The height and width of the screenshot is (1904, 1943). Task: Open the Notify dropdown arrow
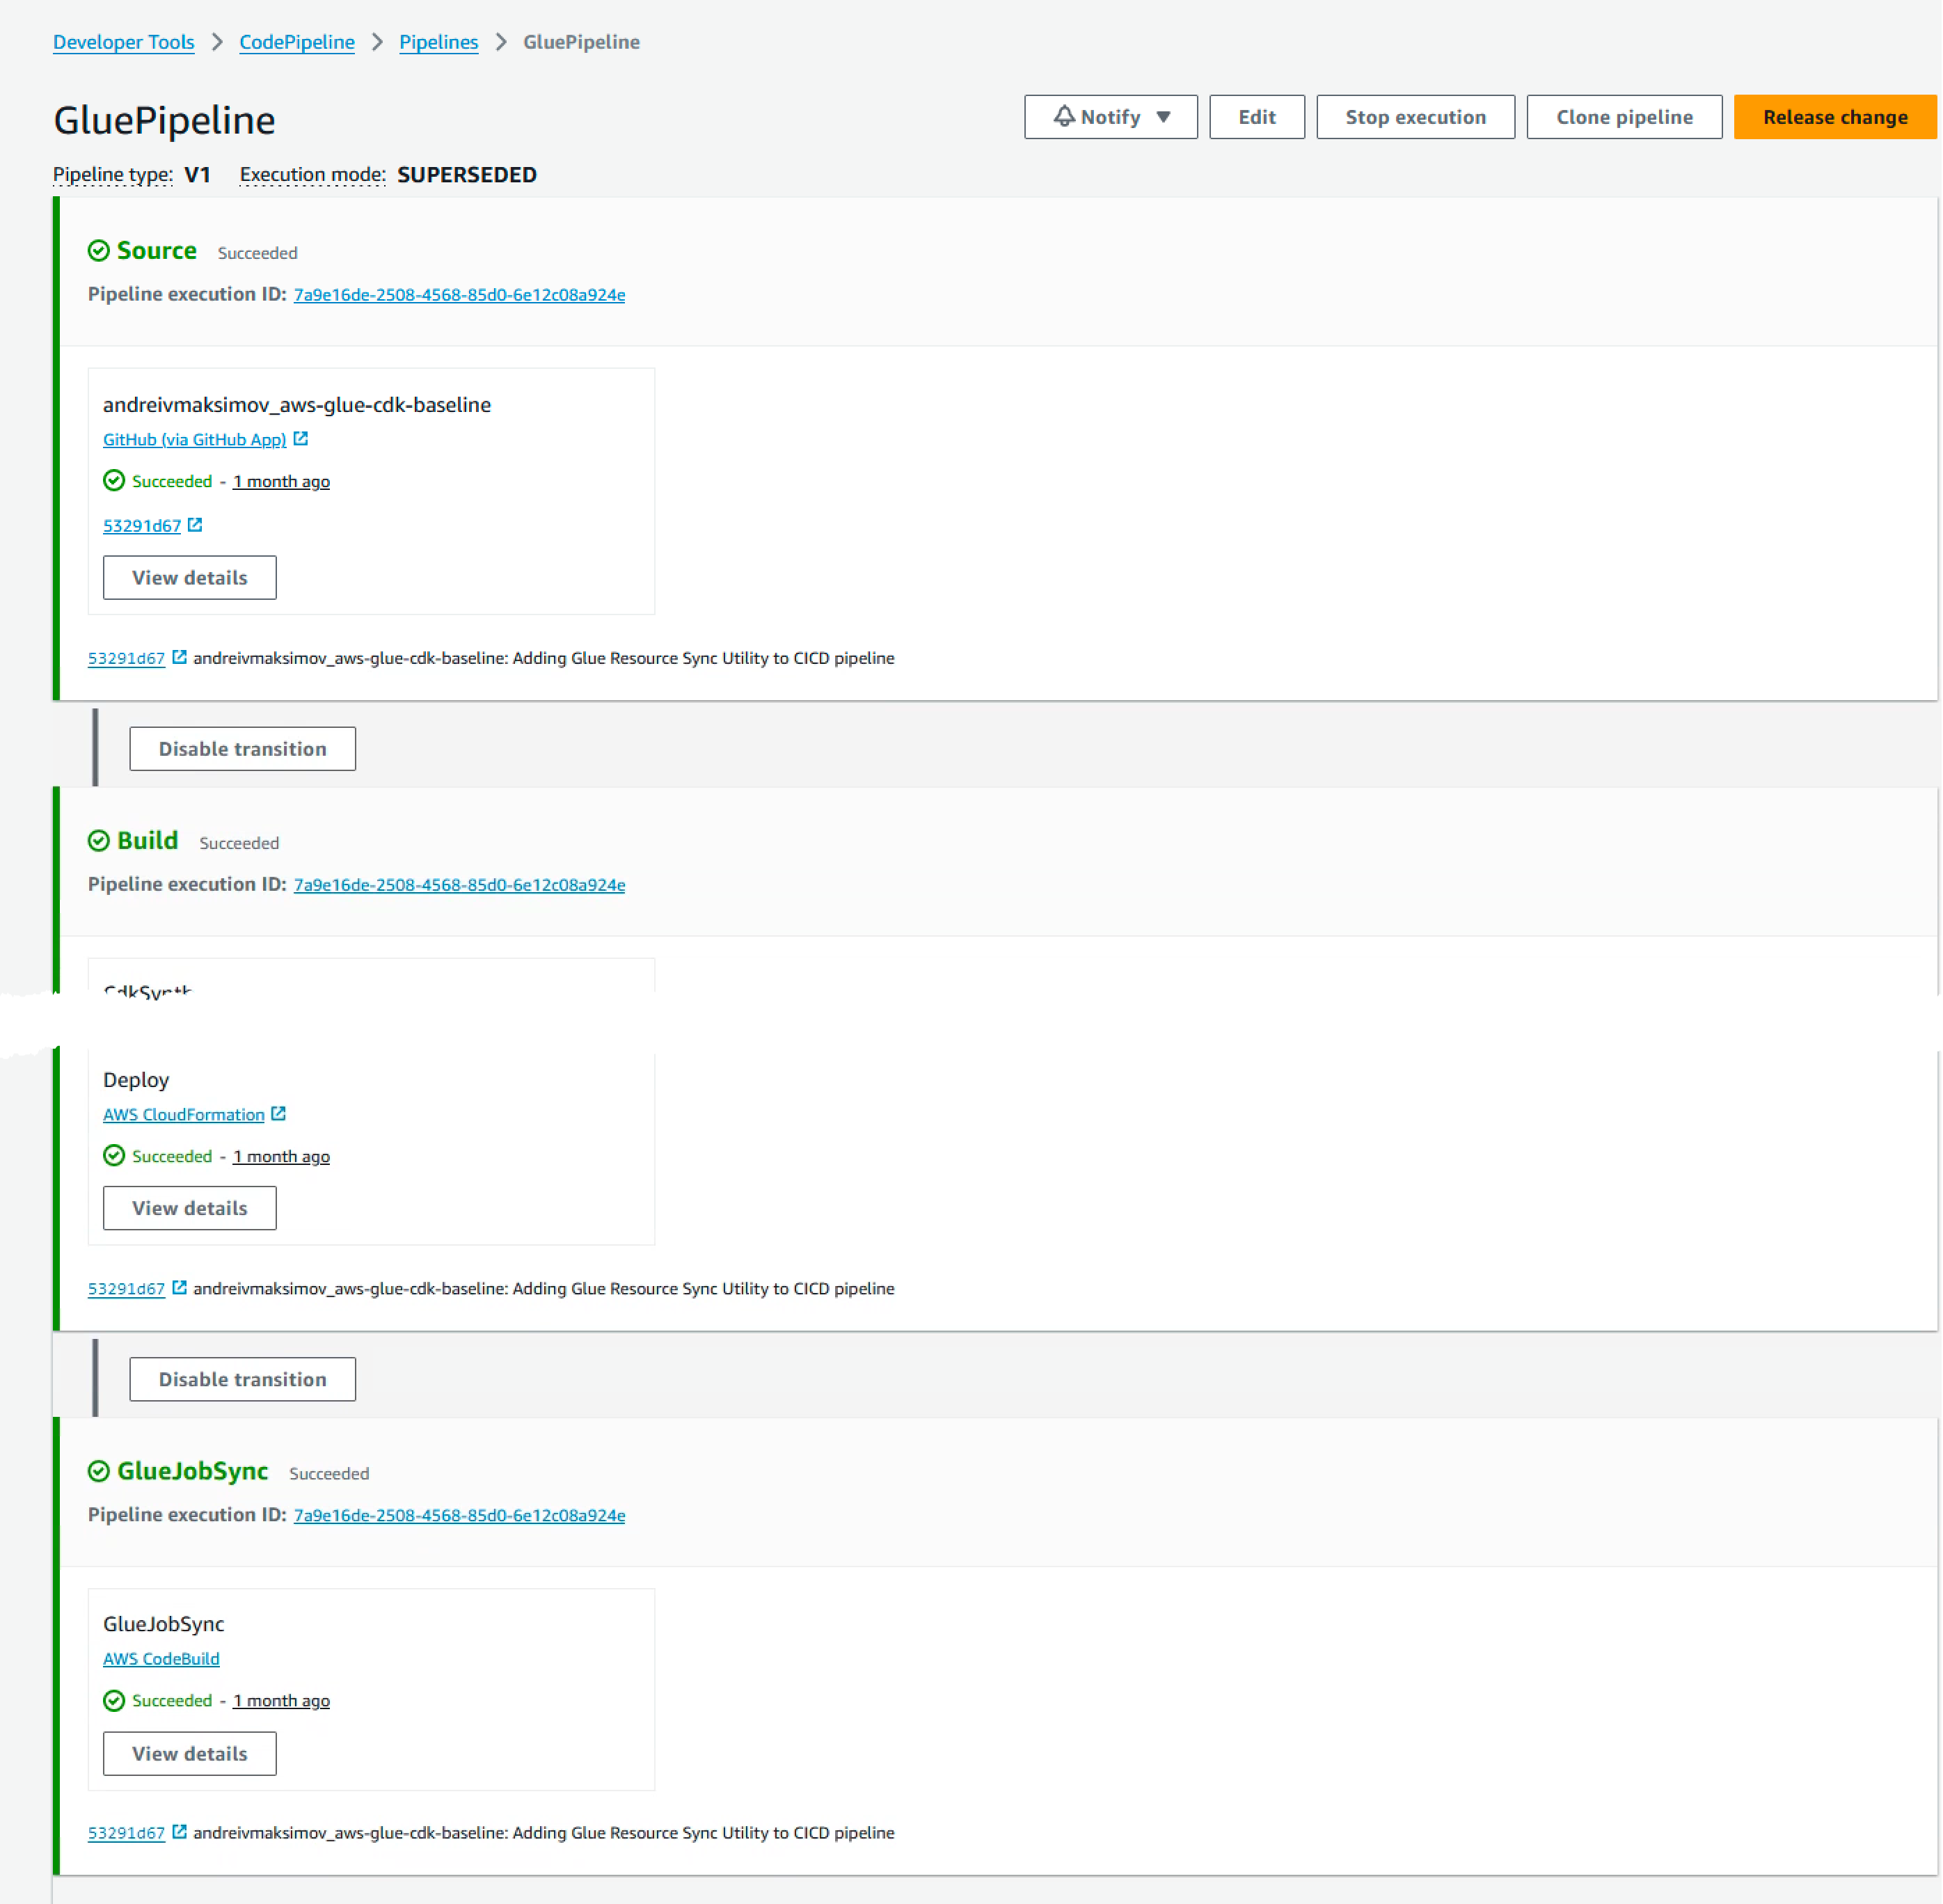tap(1163, 117)
